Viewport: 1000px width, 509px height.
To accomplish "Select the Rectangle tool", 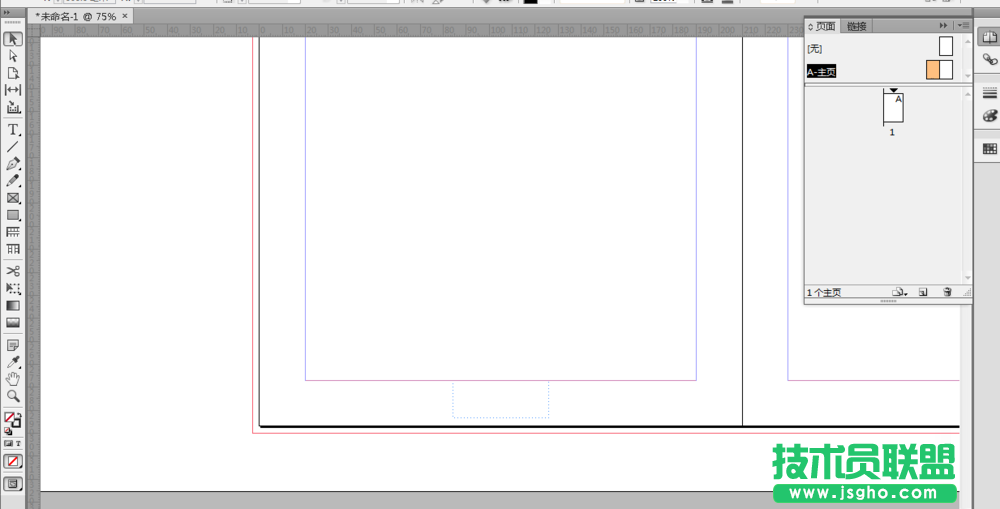I will pyautogui.click(x=13, y=216).
